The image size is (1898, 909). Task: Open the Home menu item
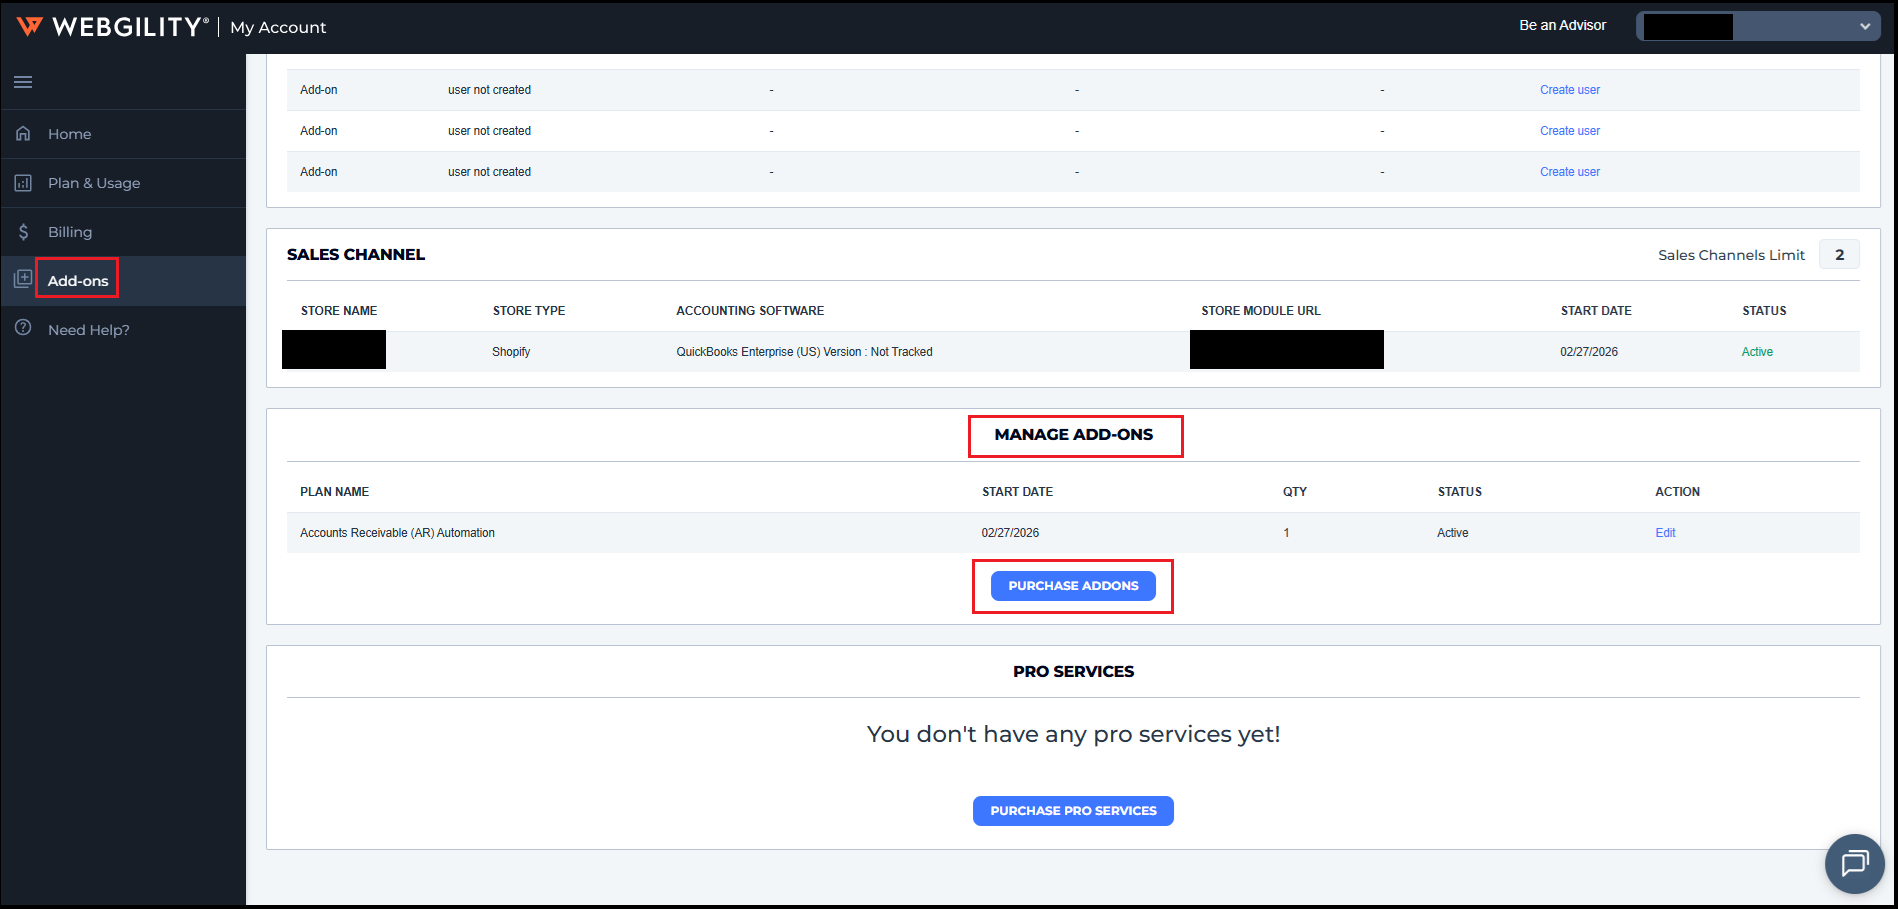coord(69,134)
